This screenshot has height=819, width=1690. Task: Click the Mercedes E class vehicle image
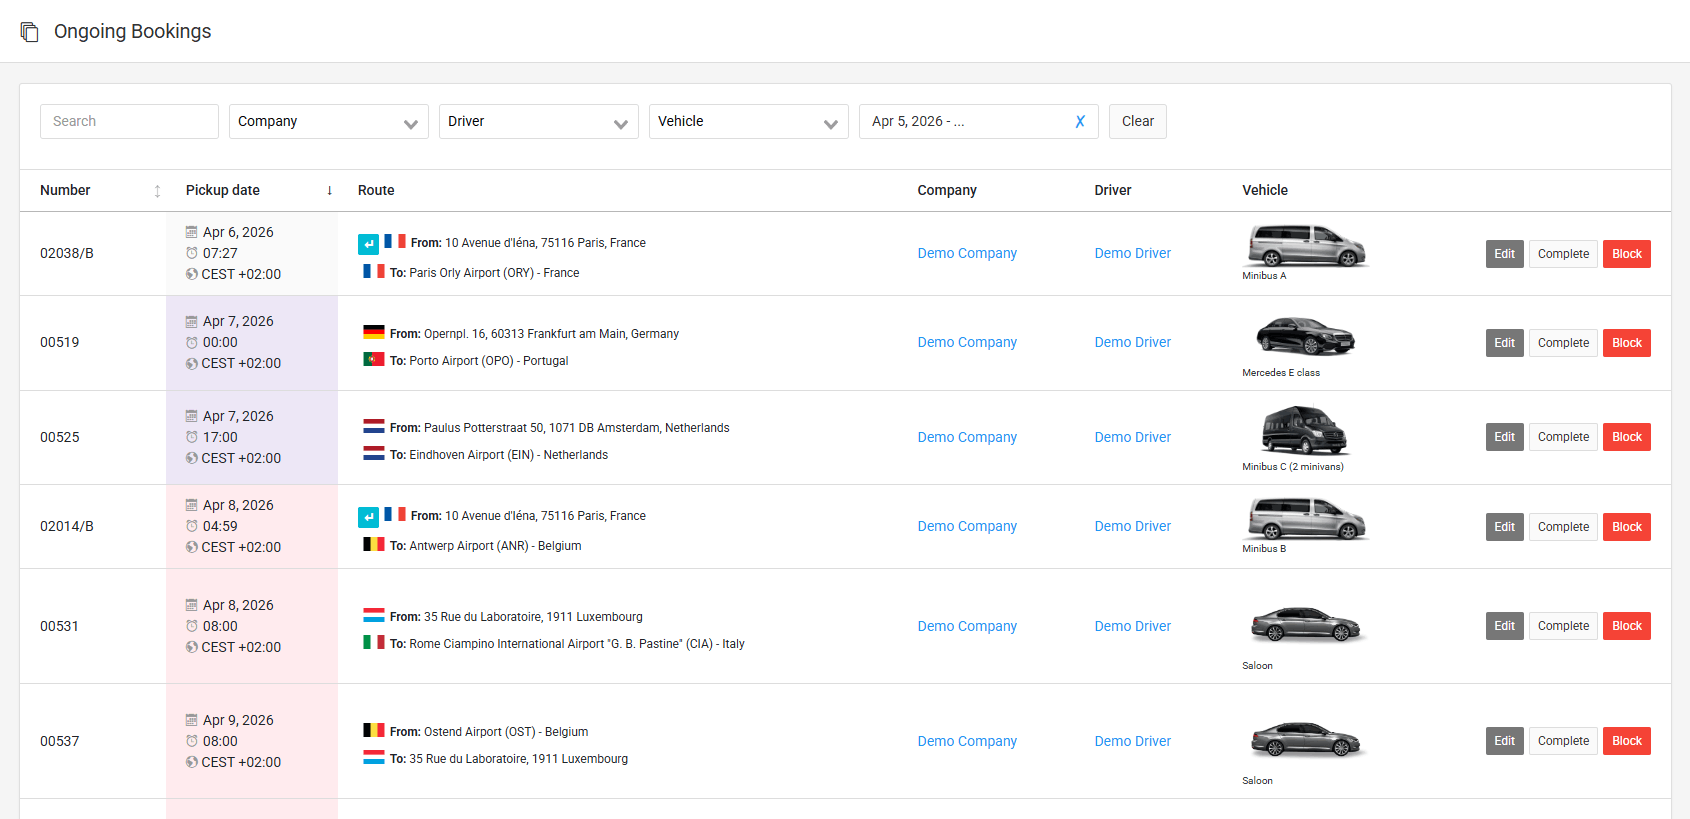pyautogui.click(x=1304, y=336)
